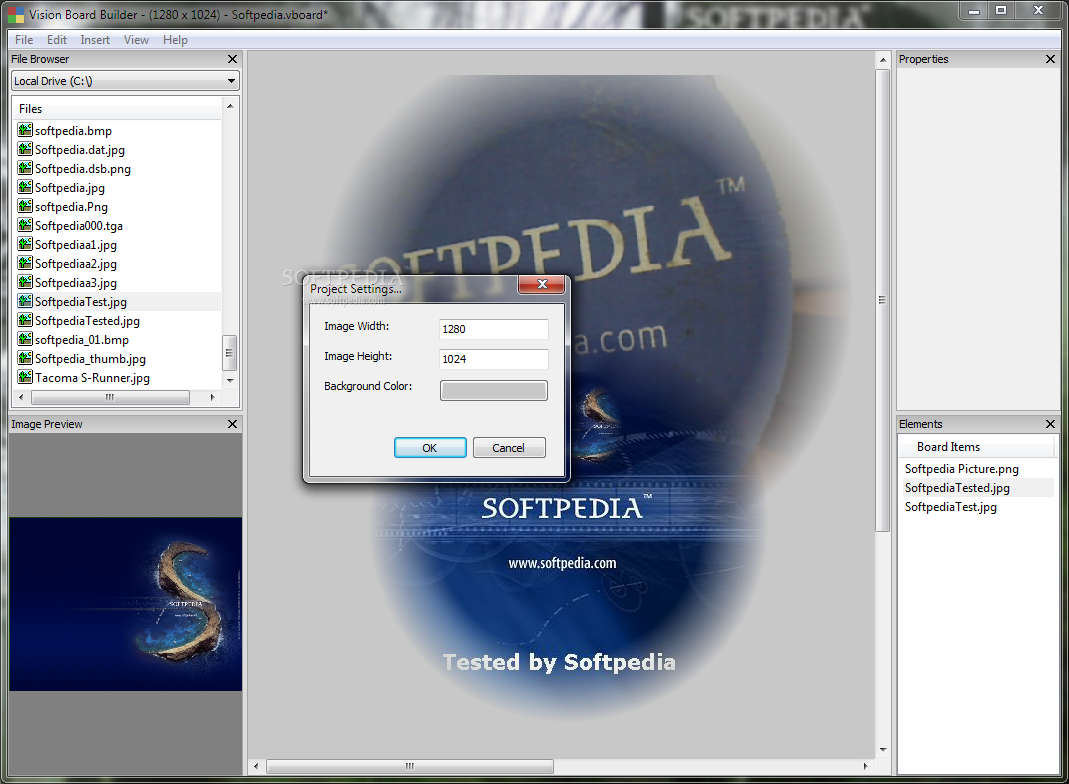Open the Help menu
1069x784 pixels.
tap(175, 40)
